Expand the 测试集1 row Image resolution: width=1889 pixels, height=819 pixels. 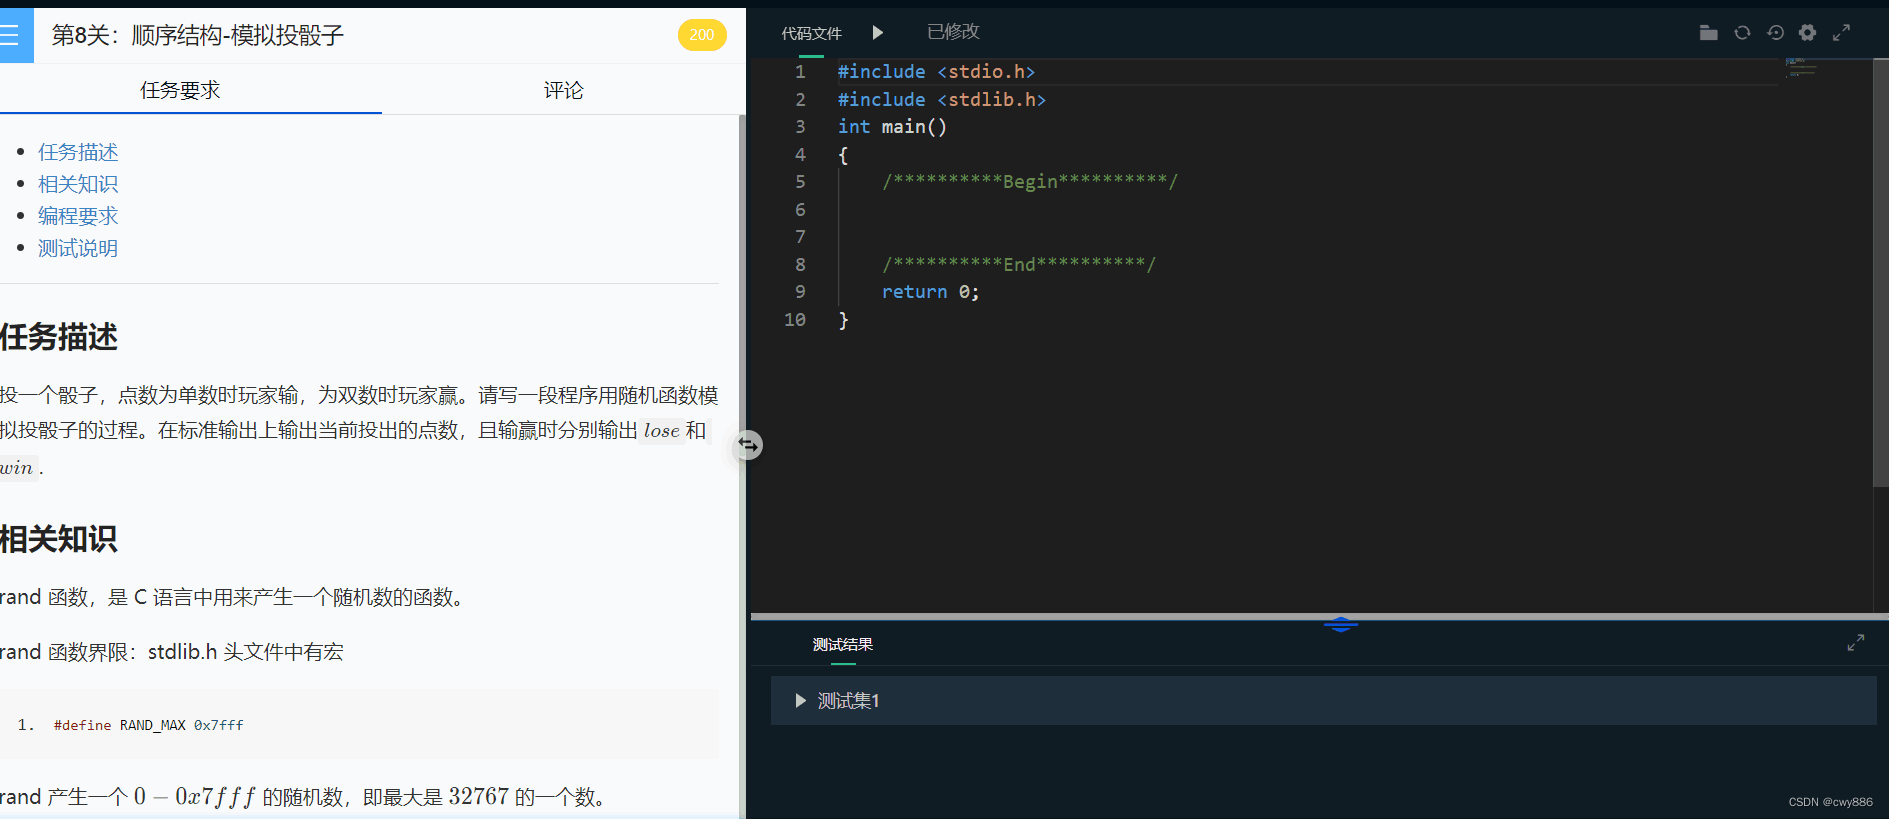tap(1323, 700)
